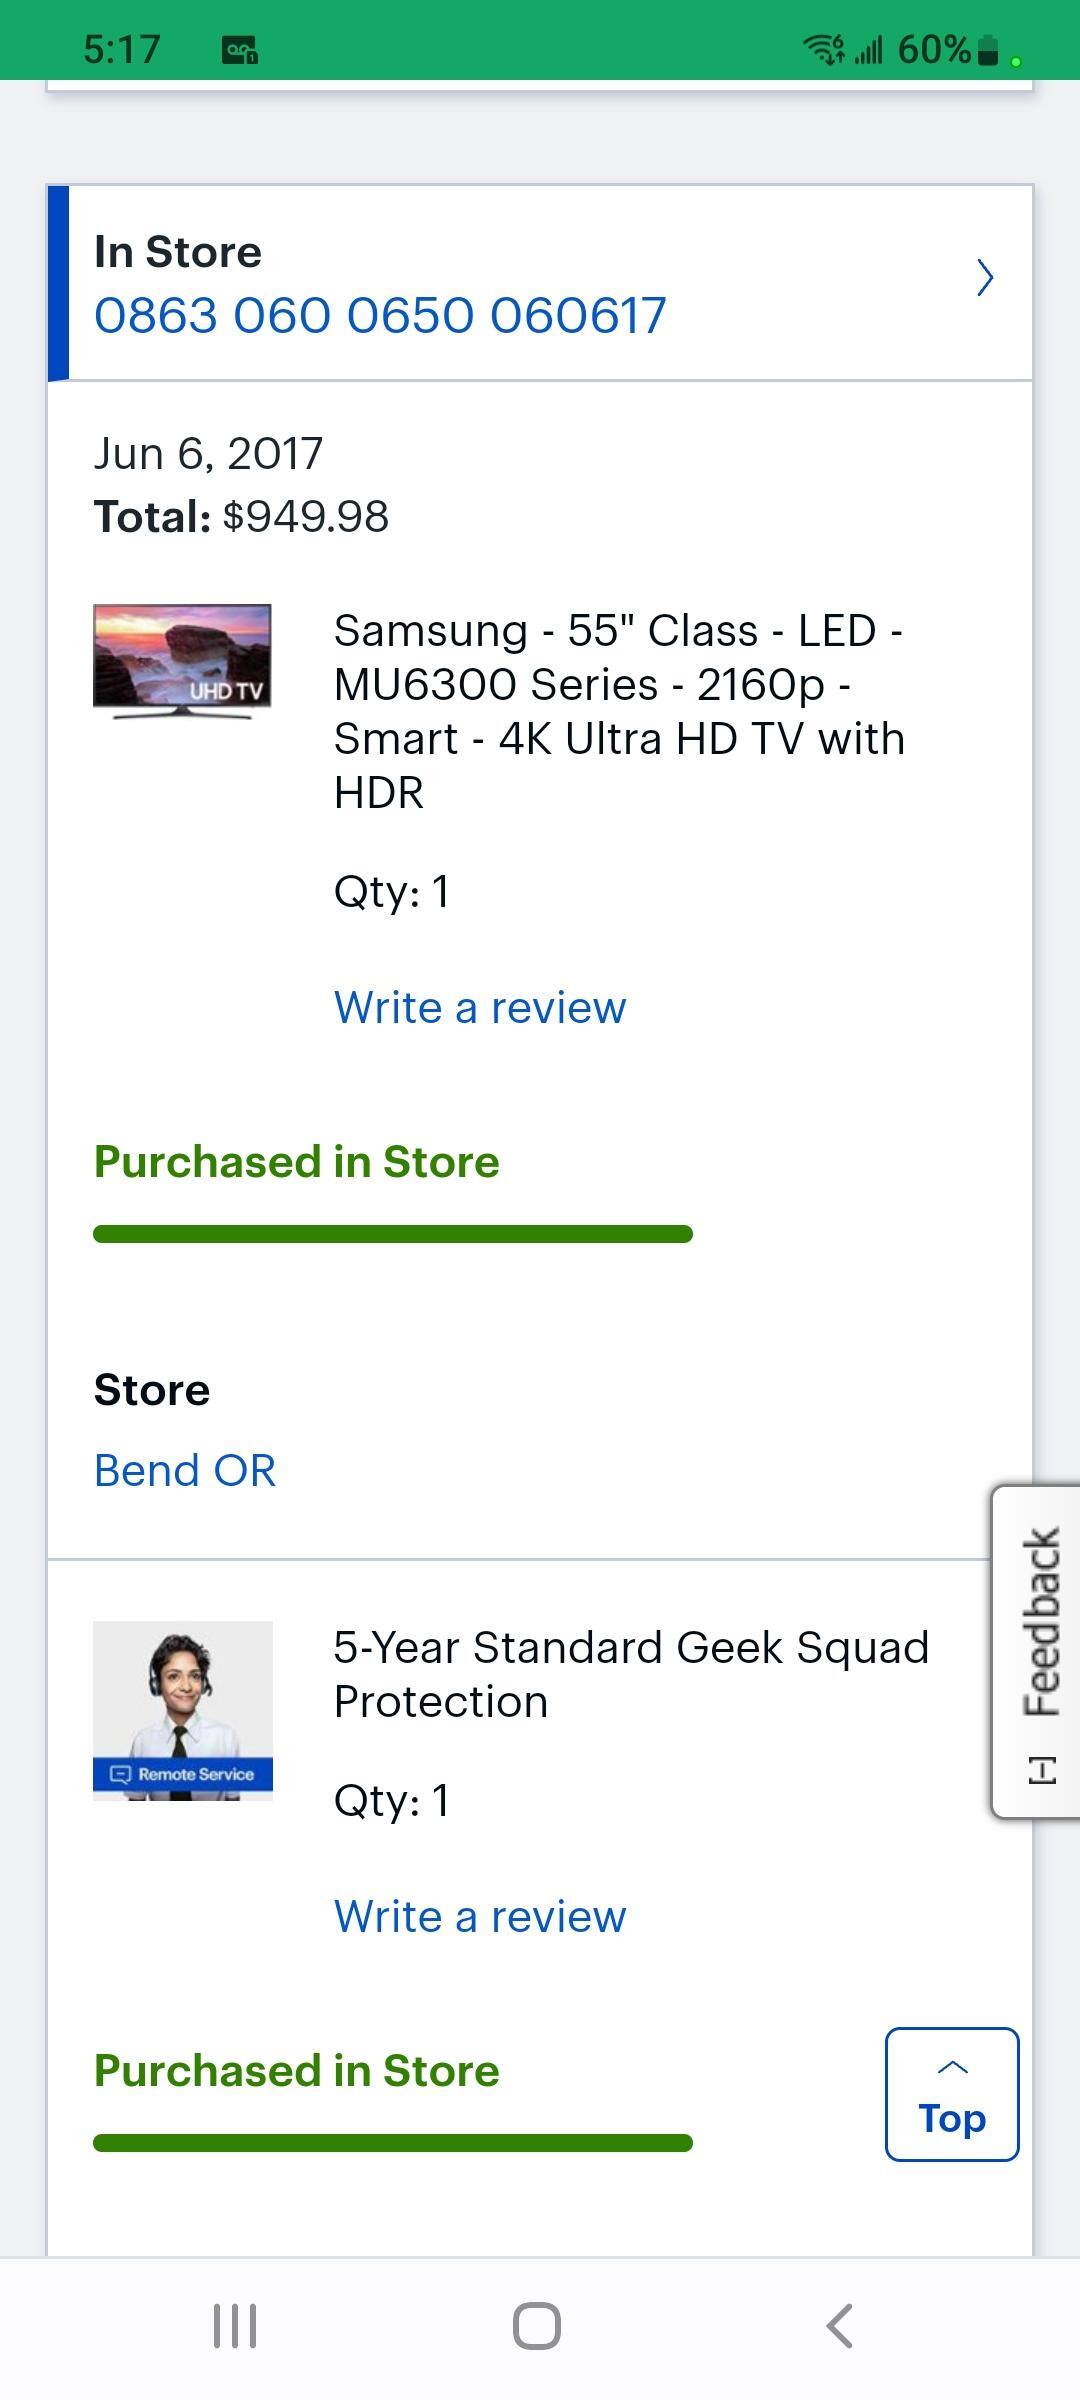Tap the In Store order header

pyautogui.click(x=178, y=252)
